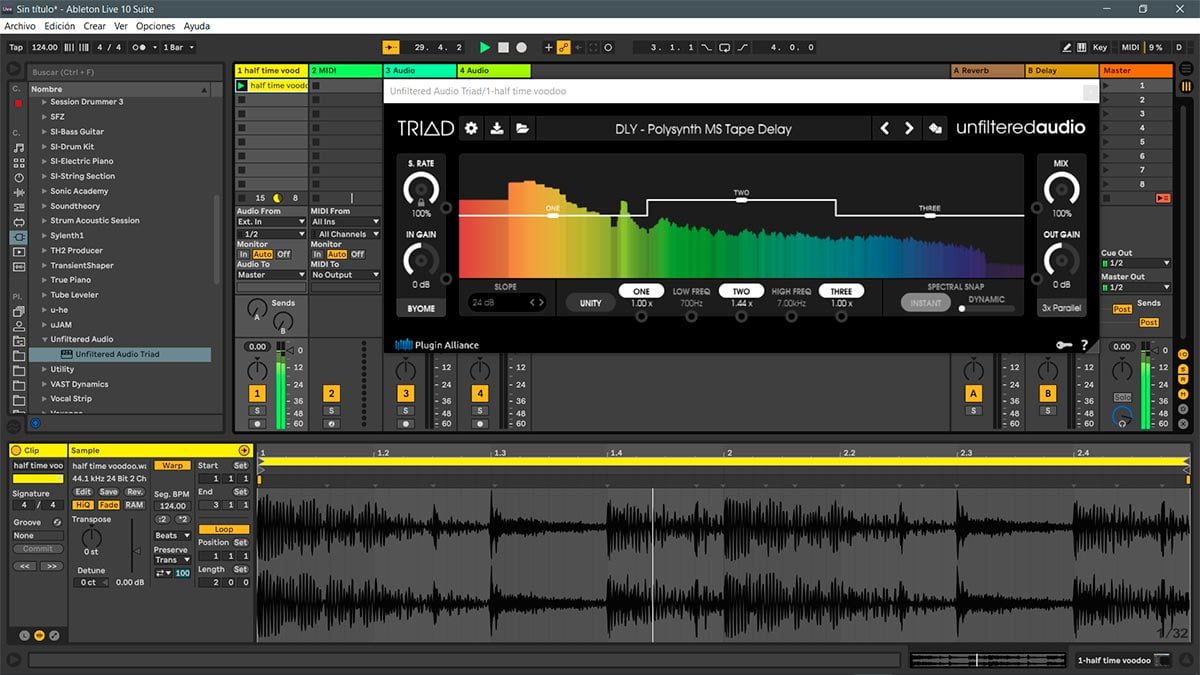
Task: Open the Ver menu
Action: pyautogui.click(x=121, y=26)
